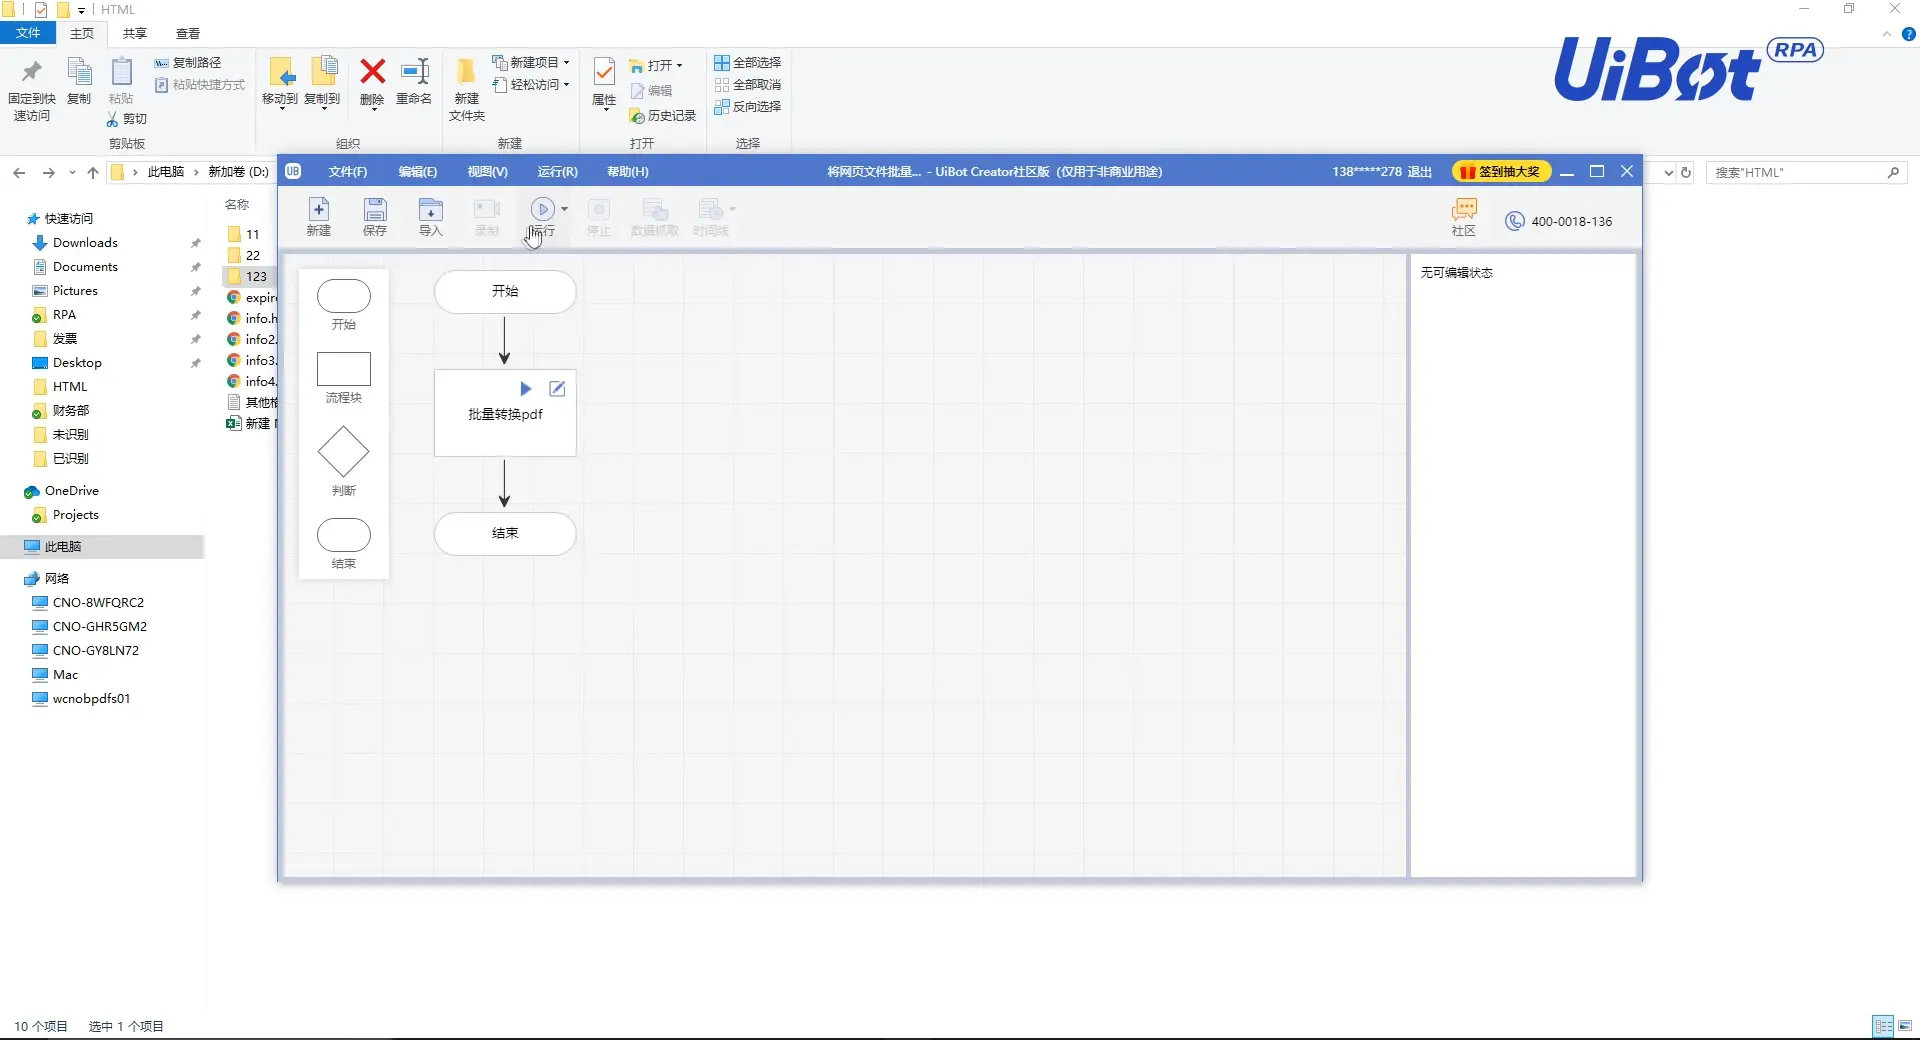Click the Save (保存) icon in UiBot toolbar

(375, 209)
